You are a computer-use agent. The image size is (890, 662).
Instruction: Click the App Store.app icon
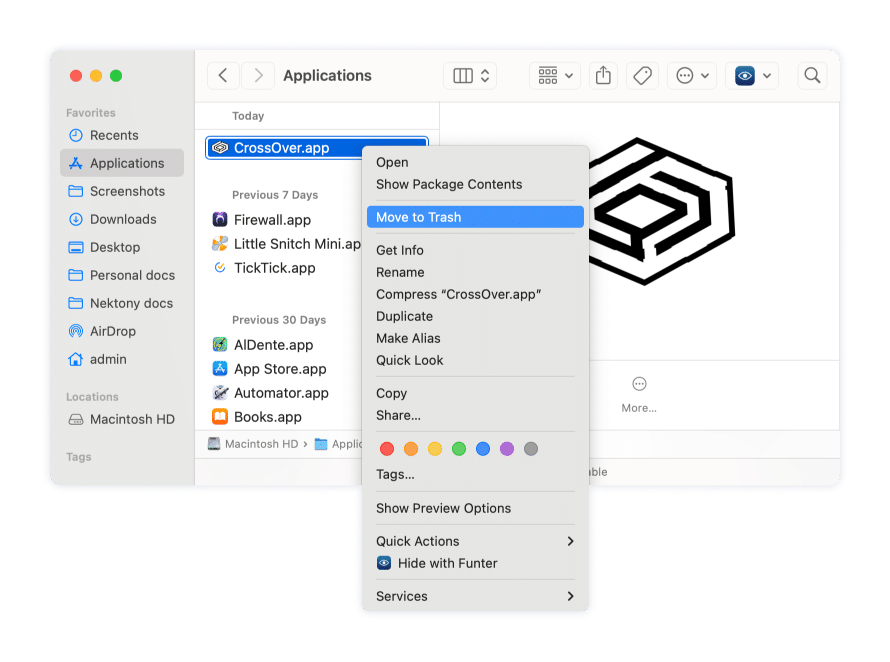220,368
